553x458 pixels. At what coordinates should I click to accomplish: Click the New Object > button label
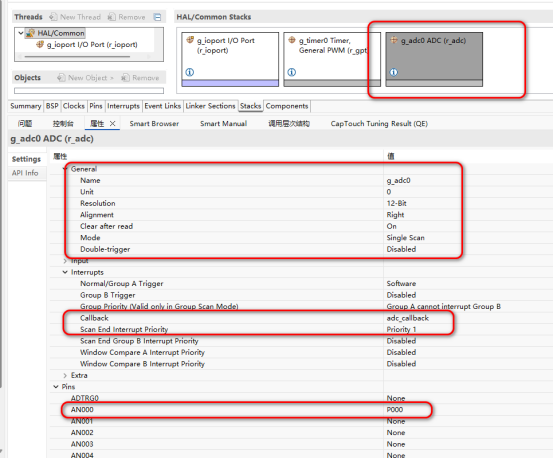click(x=91, y=78)
